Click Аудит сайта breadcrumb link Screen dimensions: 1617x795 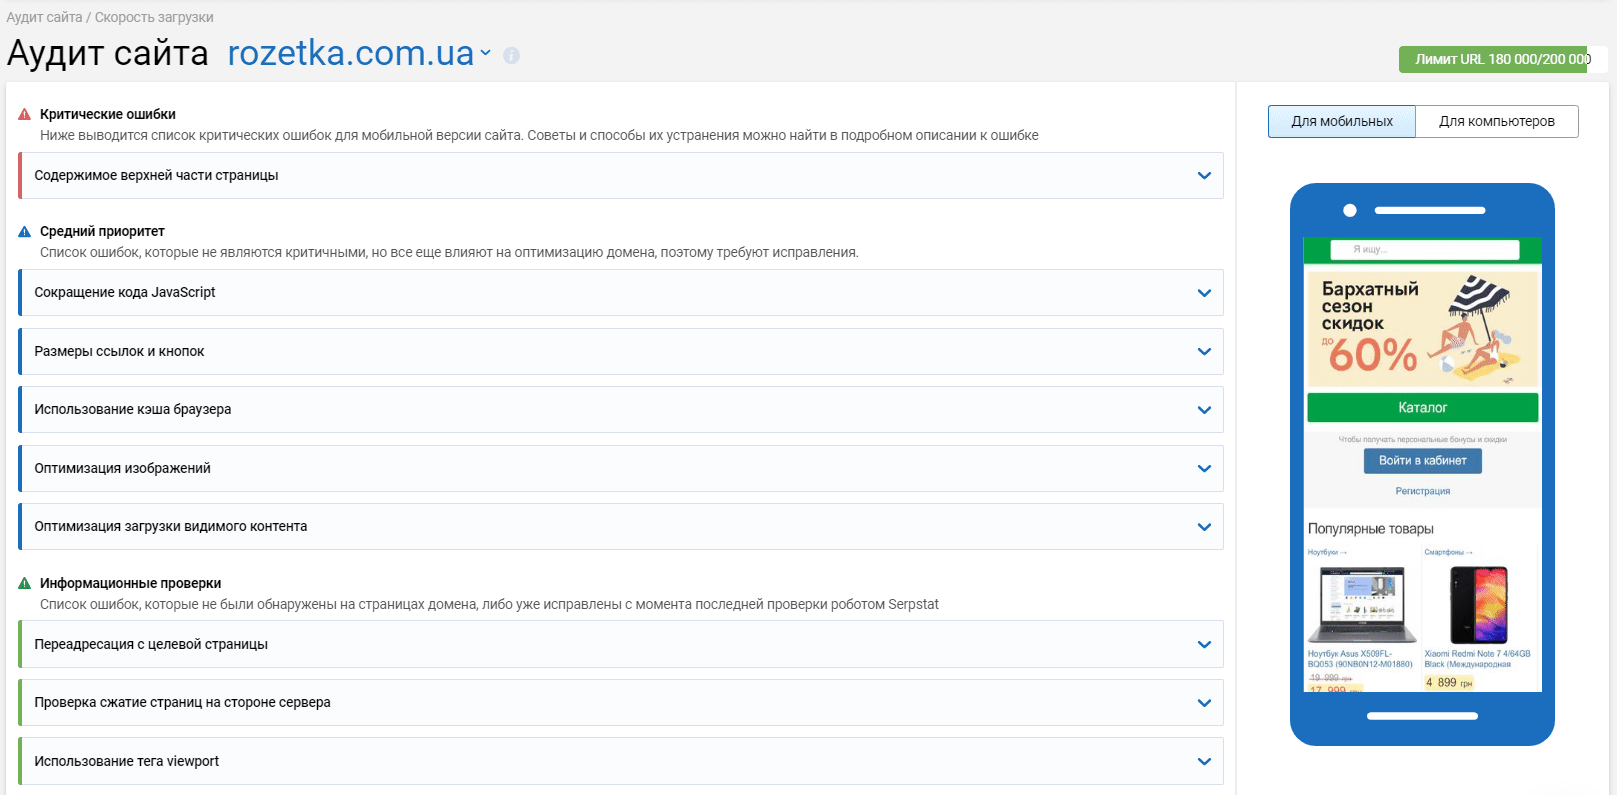44,17
